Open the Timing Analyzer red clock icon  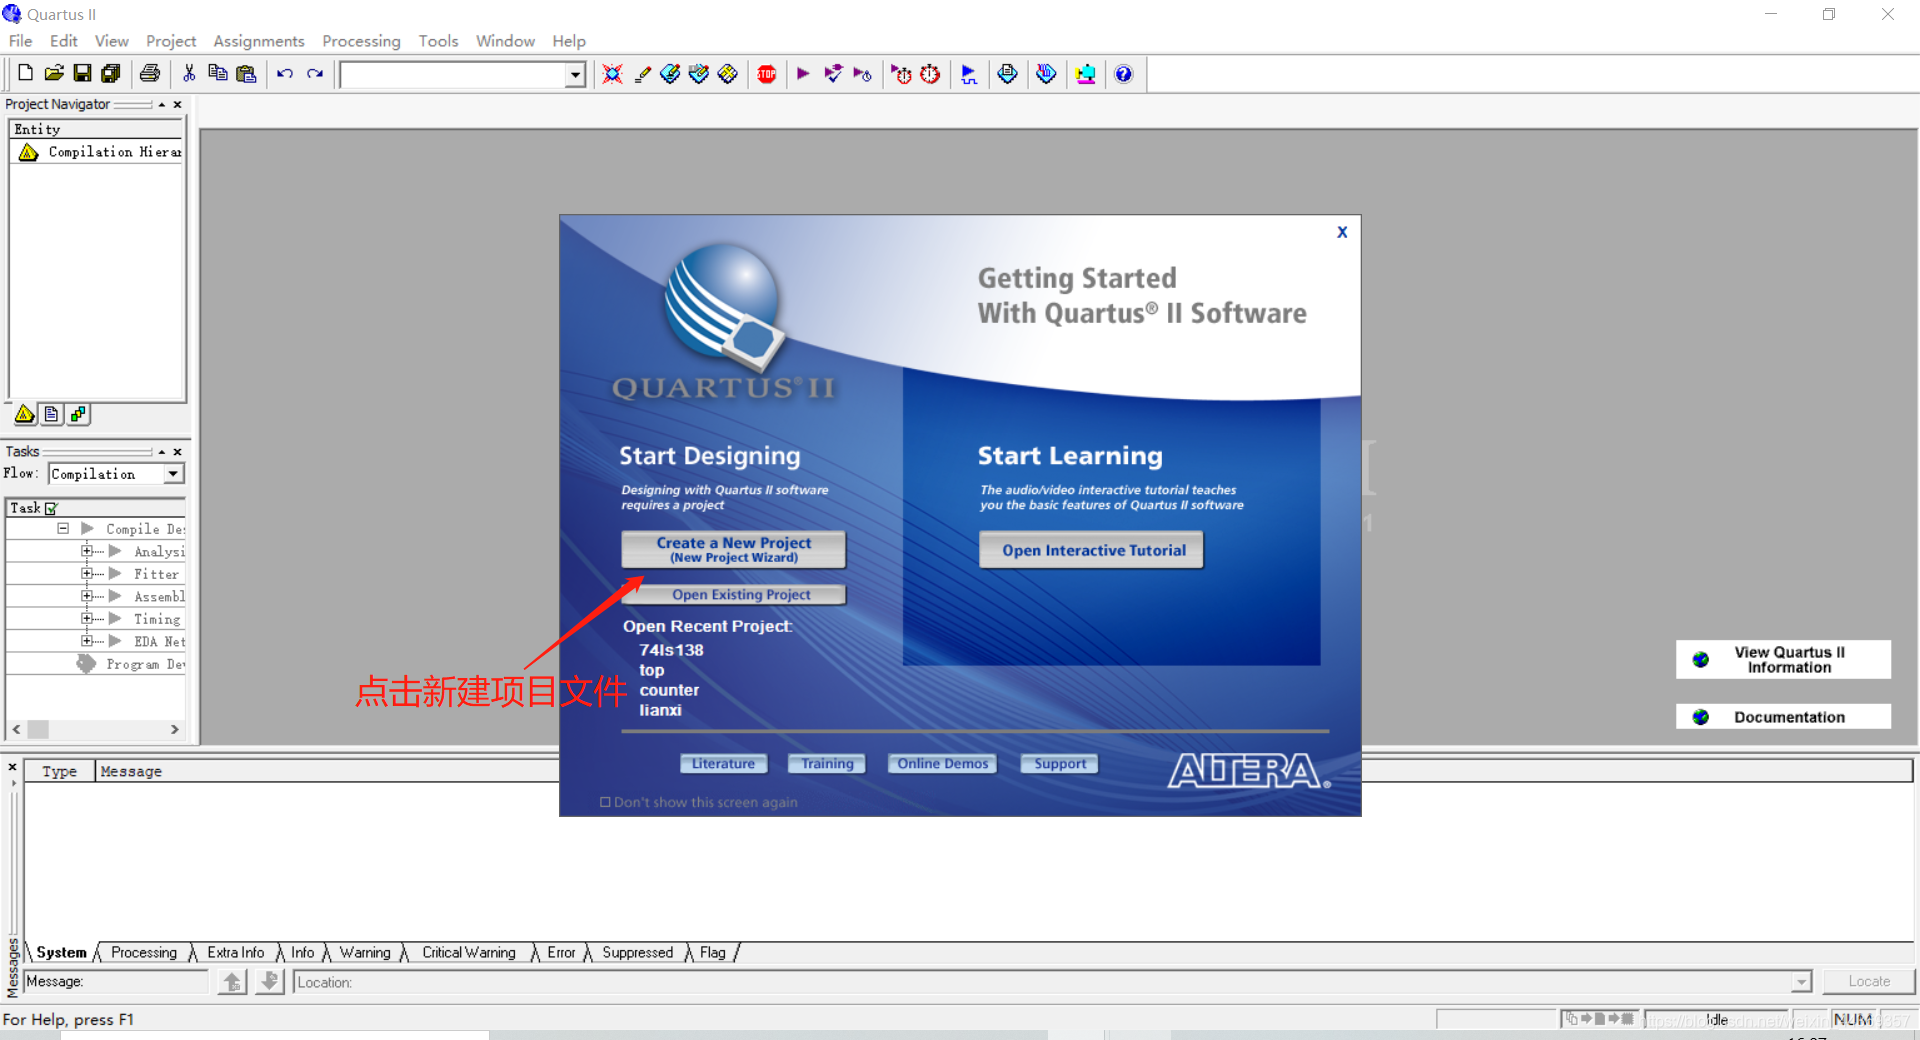click(x=930, y=74)
